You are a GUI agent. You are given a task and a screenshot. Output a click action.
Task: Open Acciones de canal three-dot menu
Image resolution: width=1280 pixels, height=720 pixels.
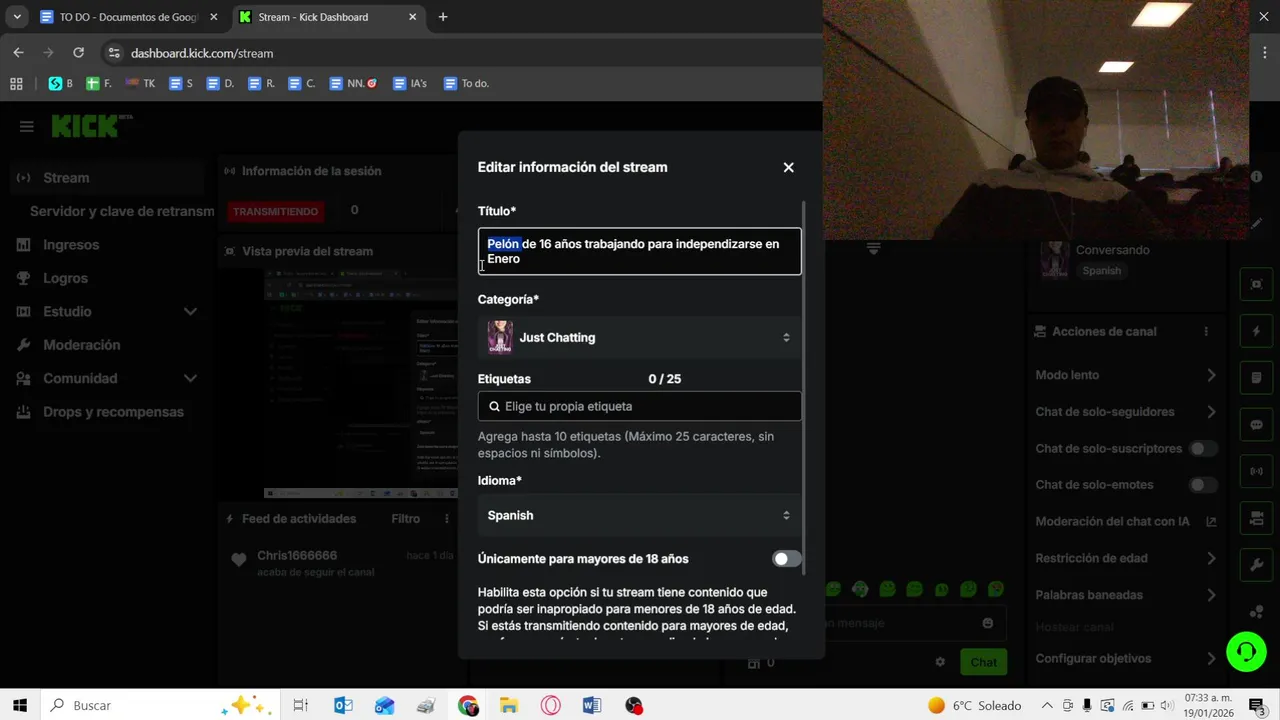point(1206,331)
